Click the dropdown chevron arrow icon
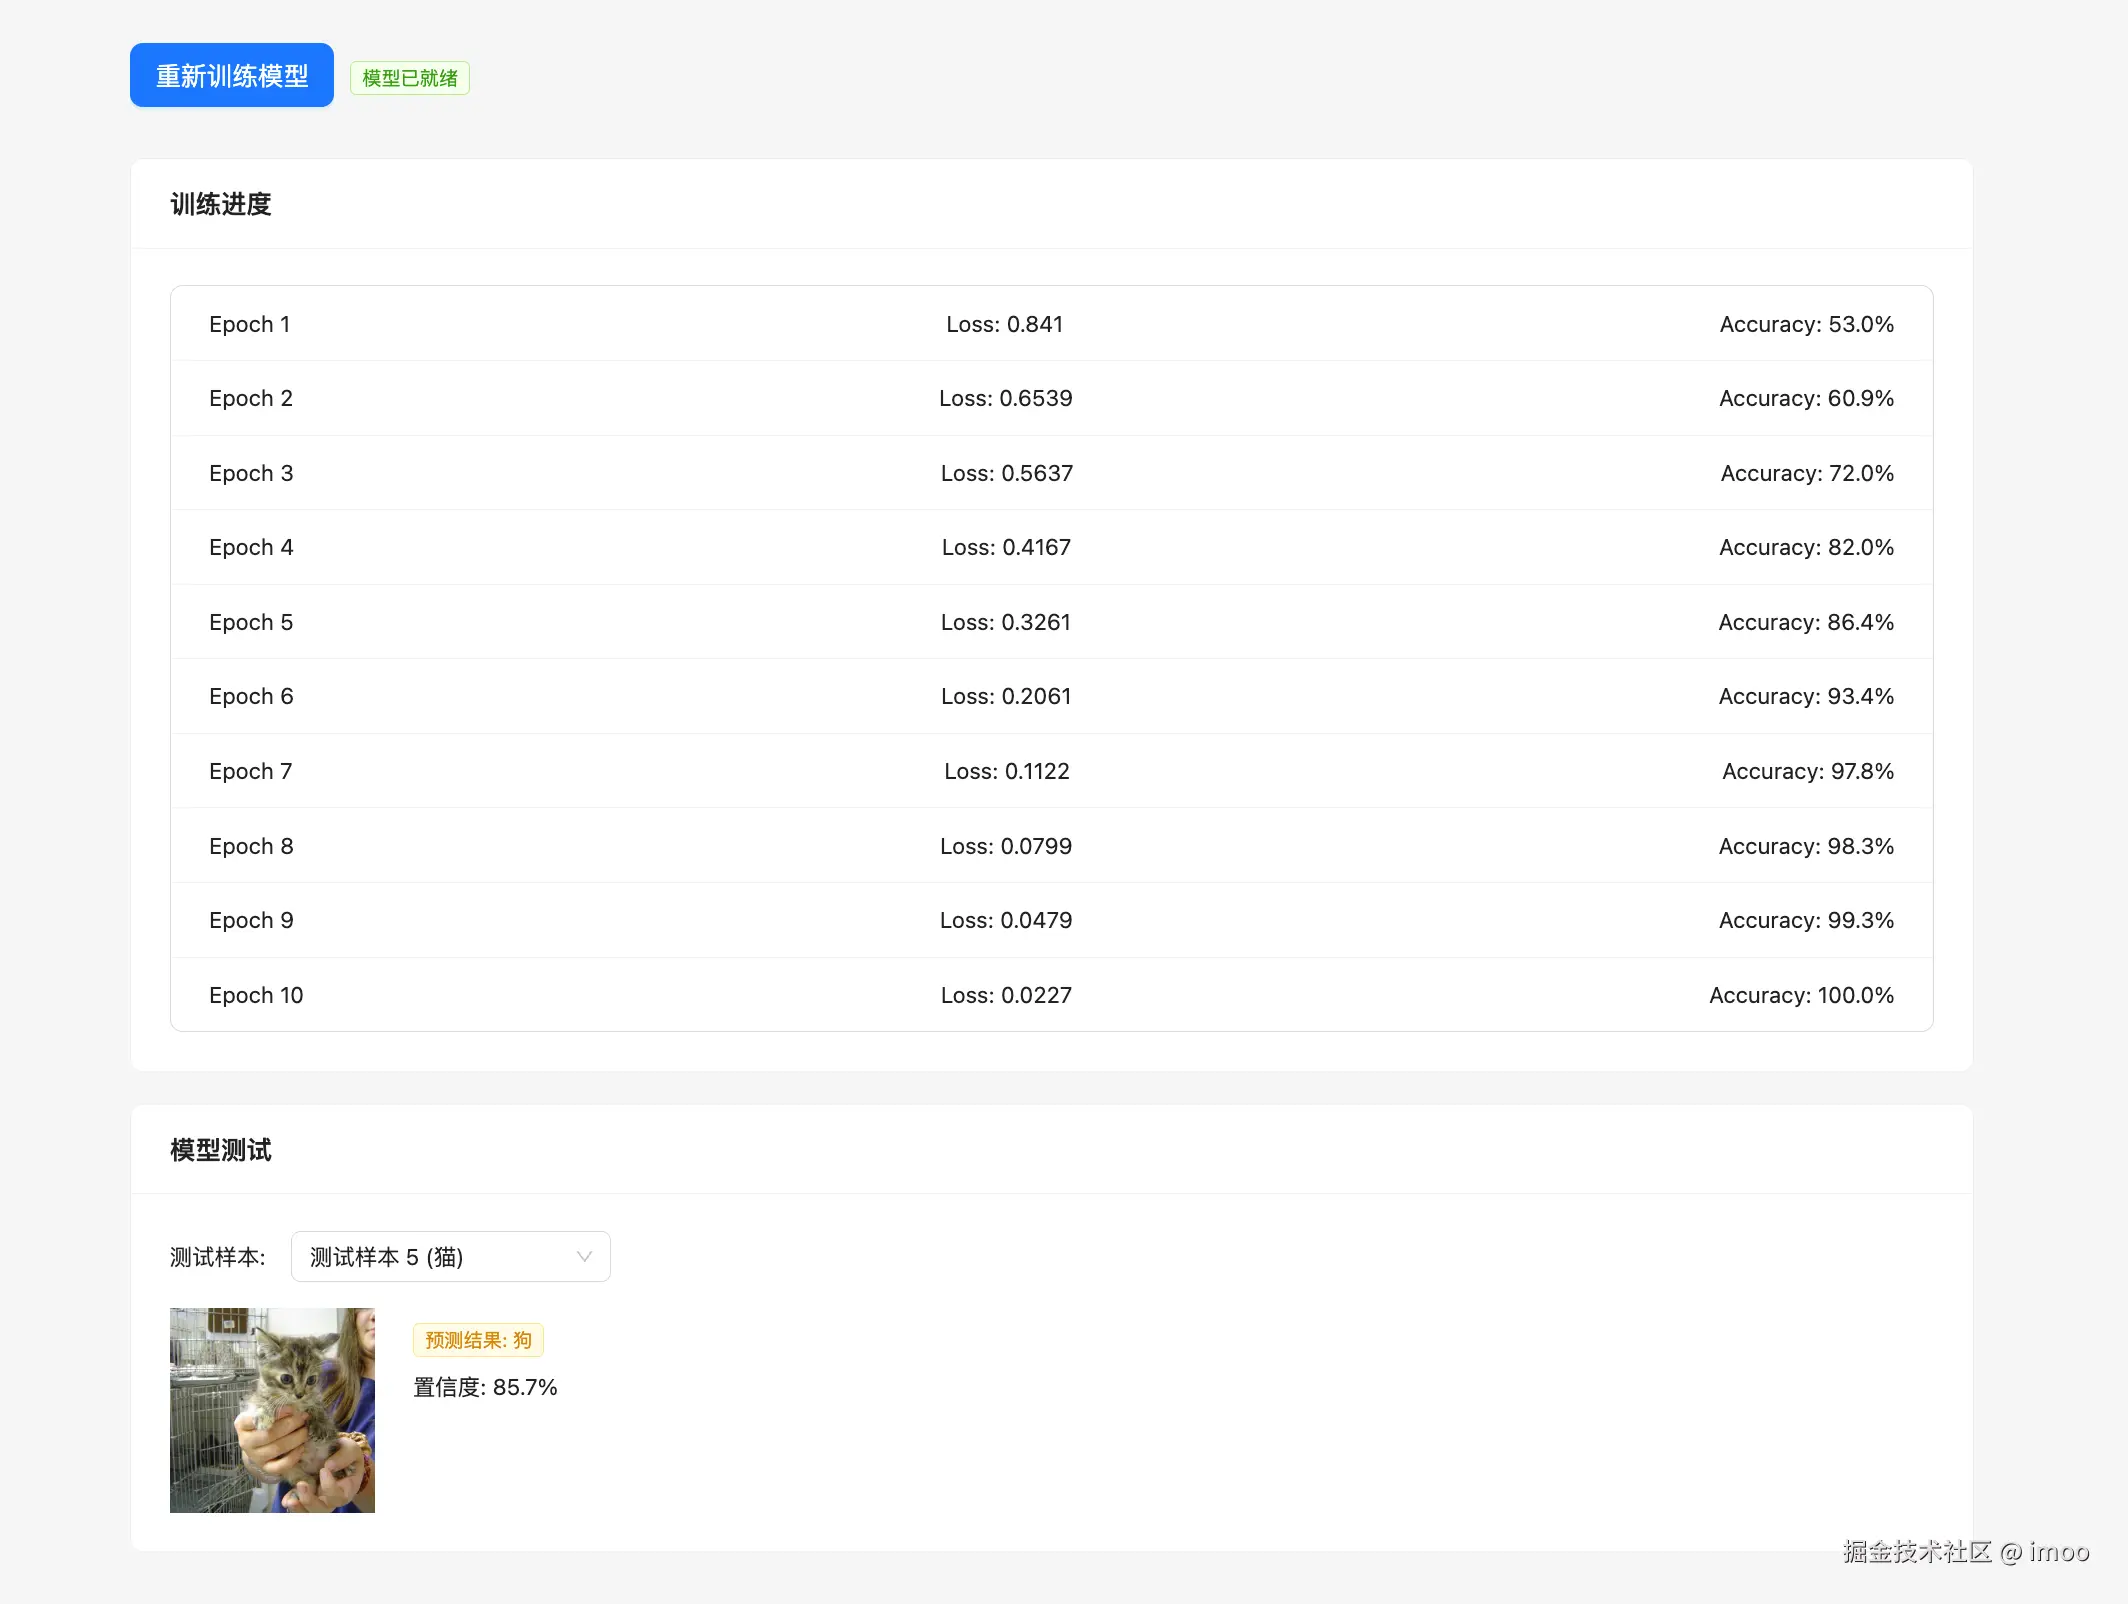This screenshot has height=1604, width=2128. pyautogui.click(x=585, y=1257)
